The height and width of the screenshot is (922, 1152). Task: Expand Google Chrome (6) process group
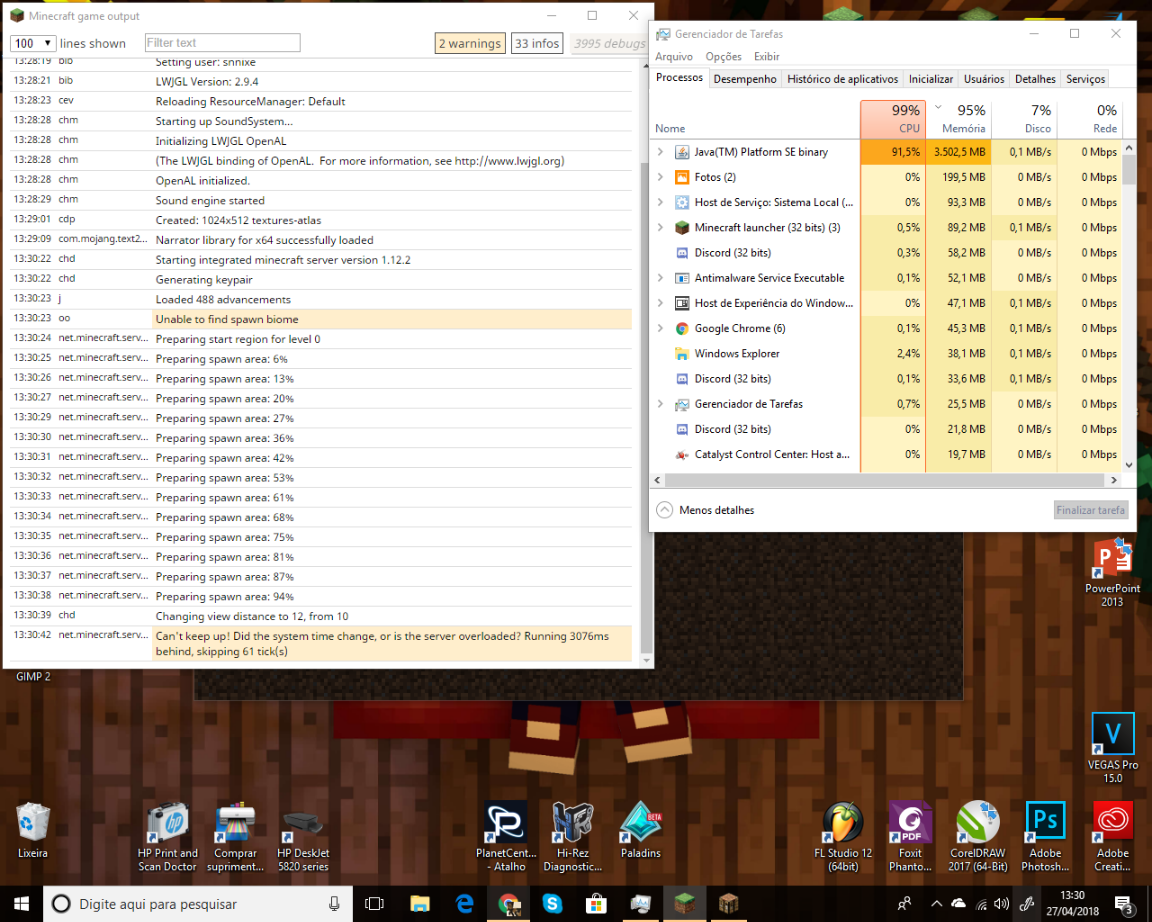coord(660,328)
